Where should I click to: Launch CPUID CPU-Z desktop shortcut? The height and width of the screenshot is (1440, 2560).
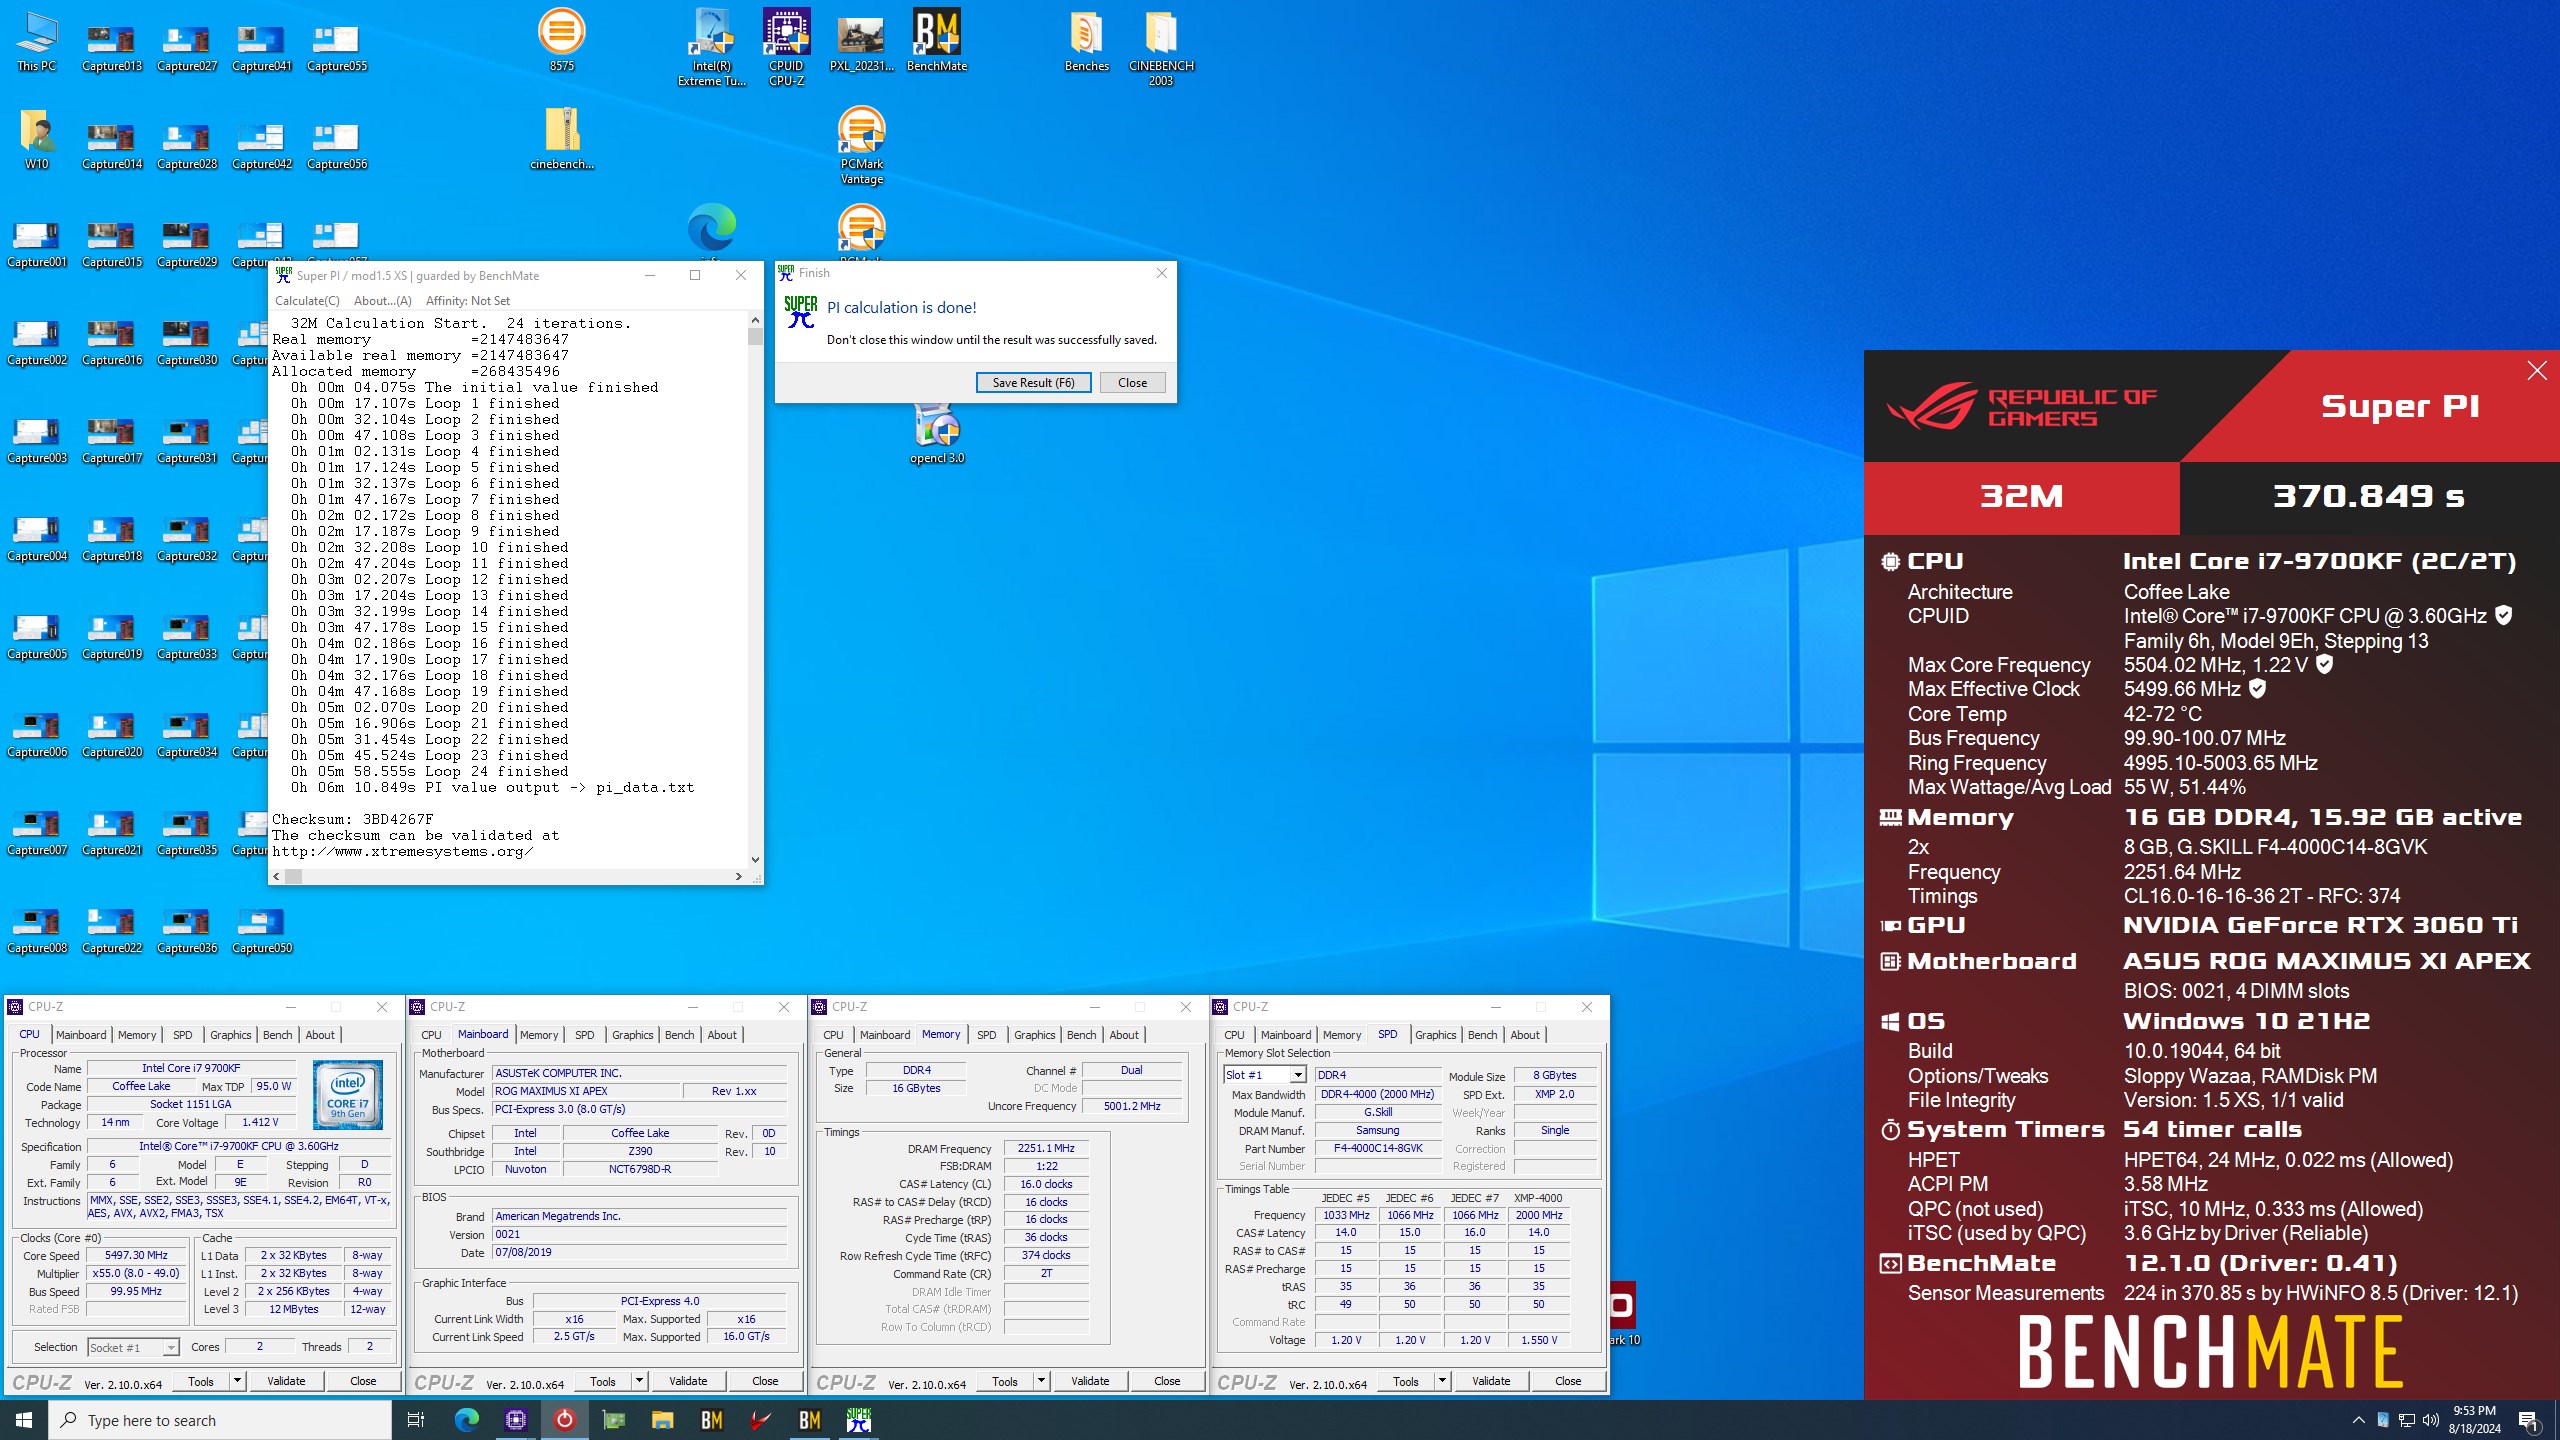click(x=786, y=48)
